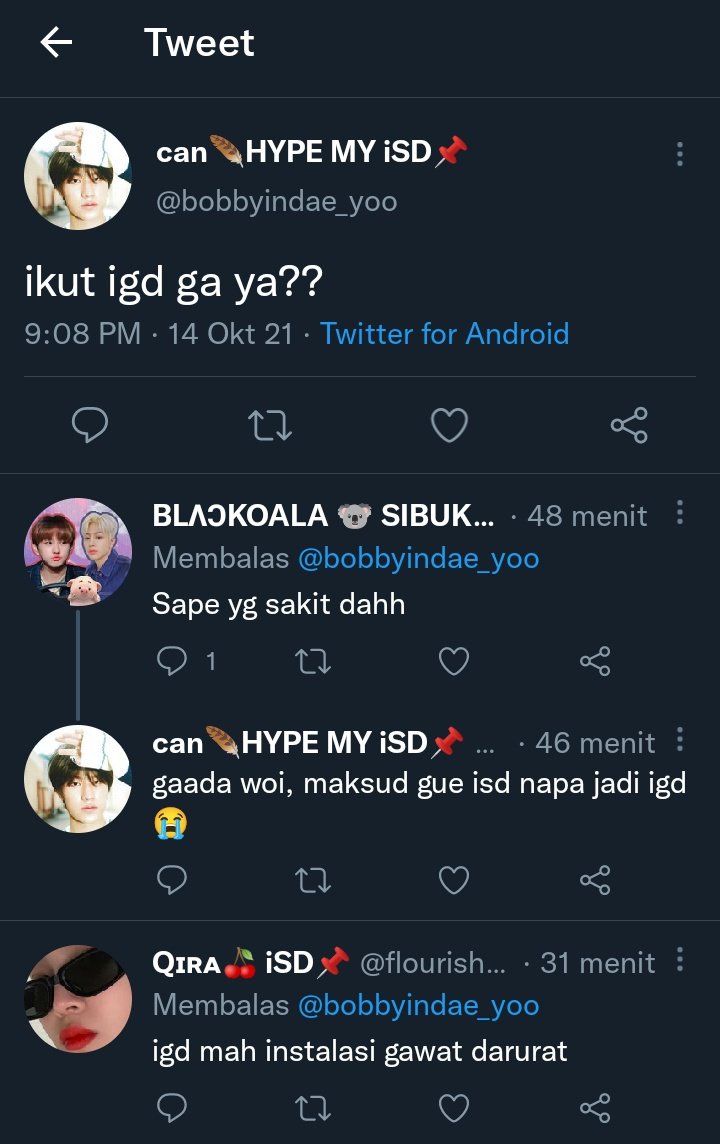Reply to "Sape yg sakit dahh" tweet
The width and height of the screenshot is (720, 1144).
coord(172,661)
